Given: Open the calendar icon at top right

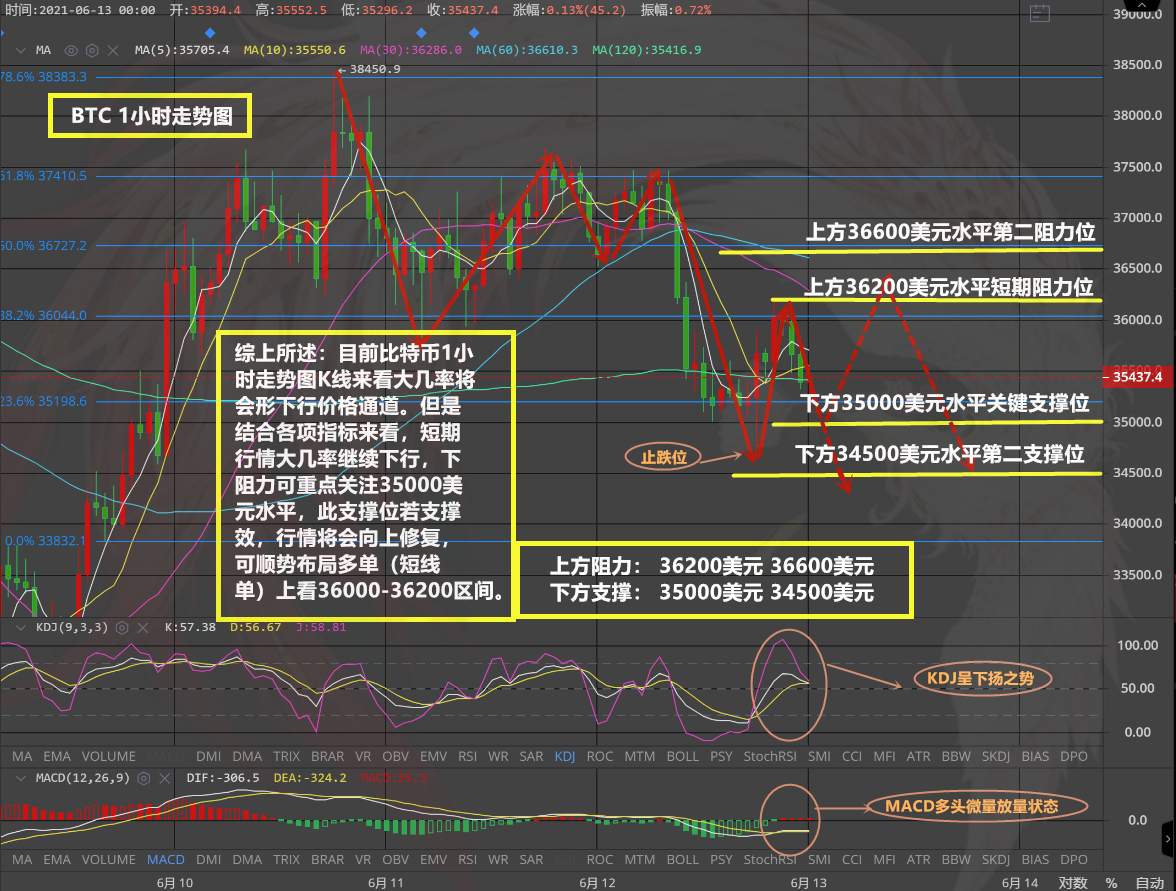Looking at the screenshot, I should click(1040, 13).
